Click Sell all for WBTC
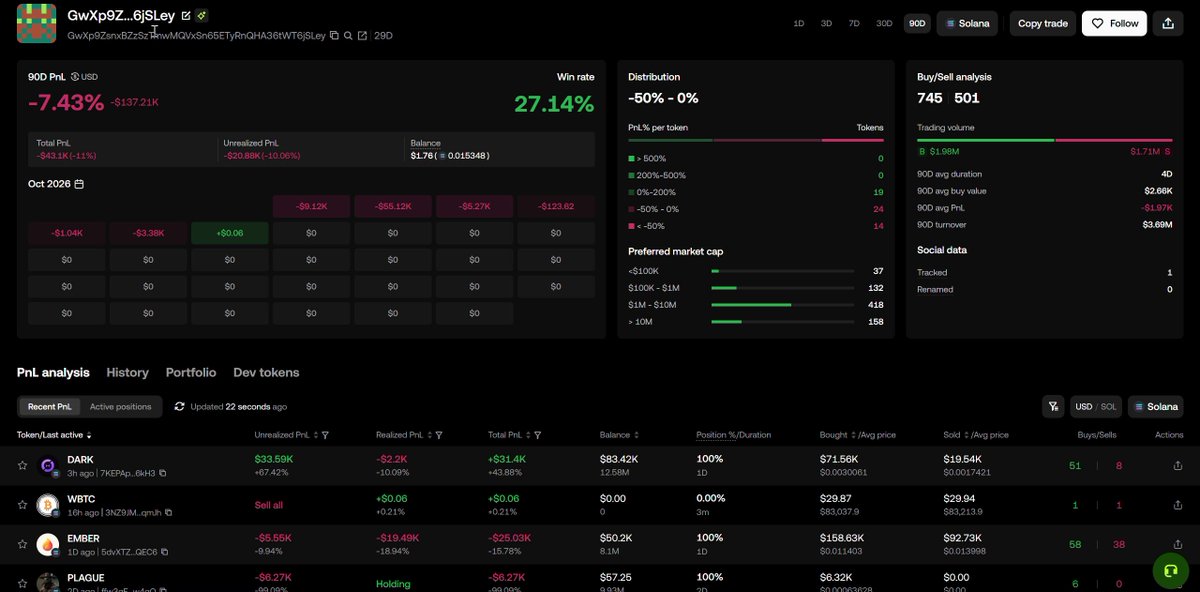 click(269, 506)
